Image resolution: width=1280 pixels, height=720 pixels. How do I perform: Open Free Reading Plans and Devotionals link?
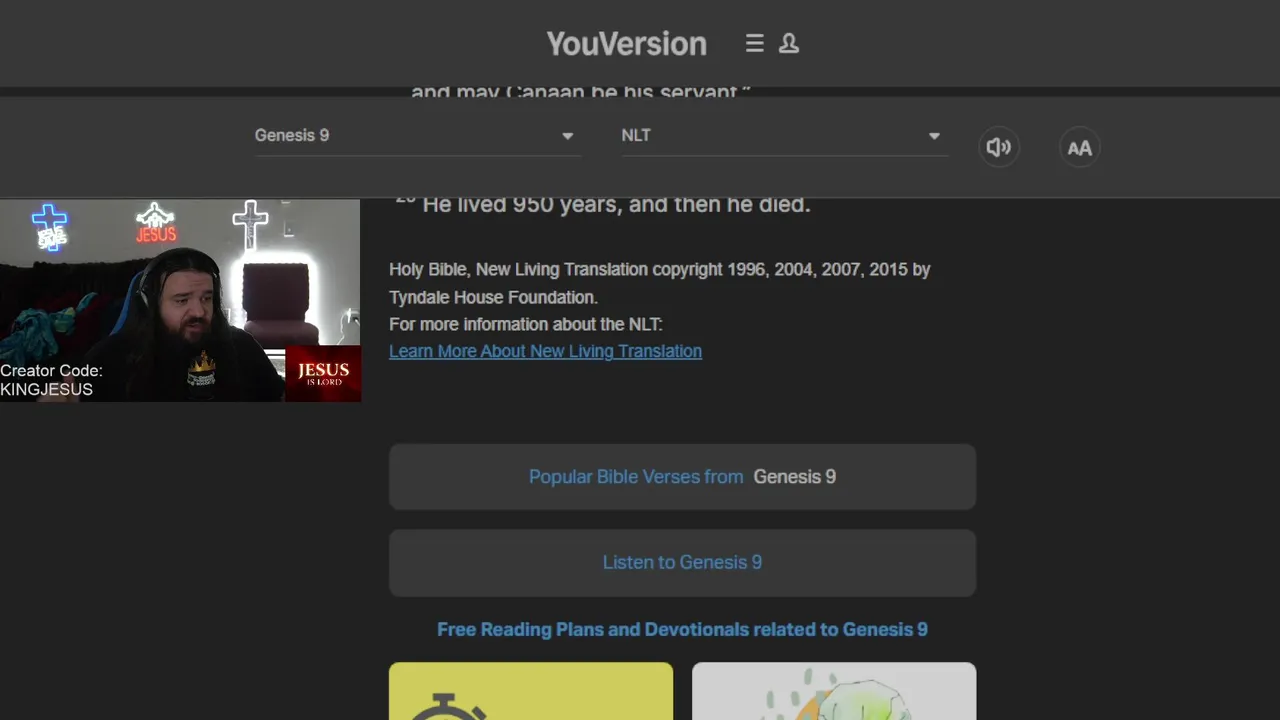(682, 629)
